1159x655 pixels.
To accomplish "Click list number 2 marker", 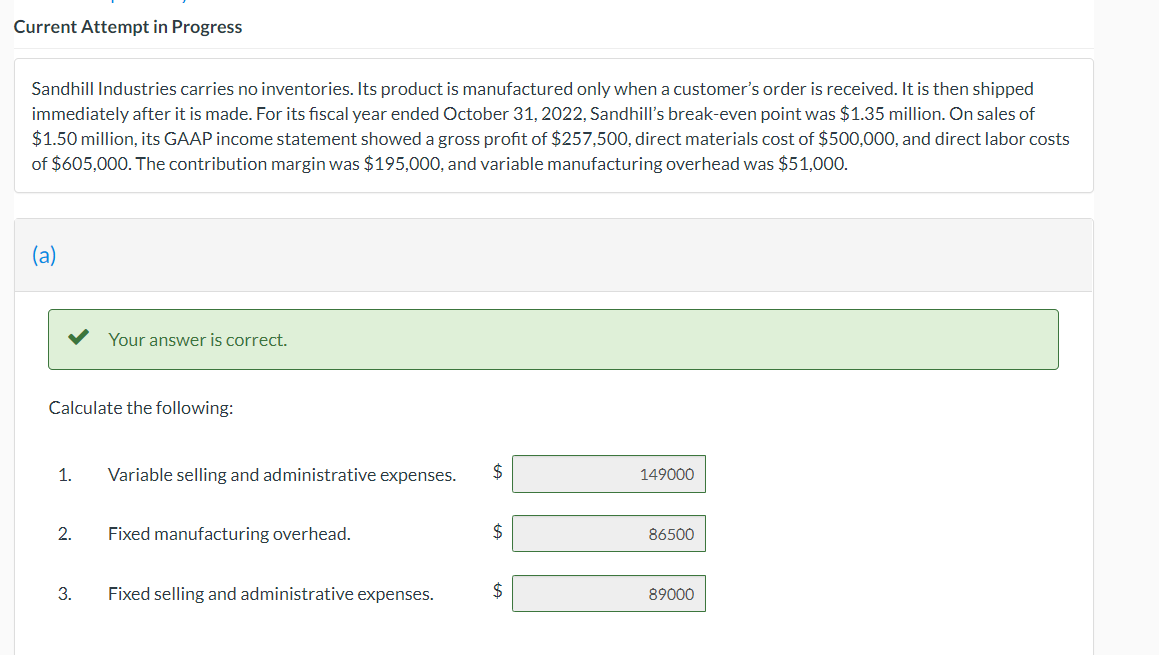I will click(65, 534).
